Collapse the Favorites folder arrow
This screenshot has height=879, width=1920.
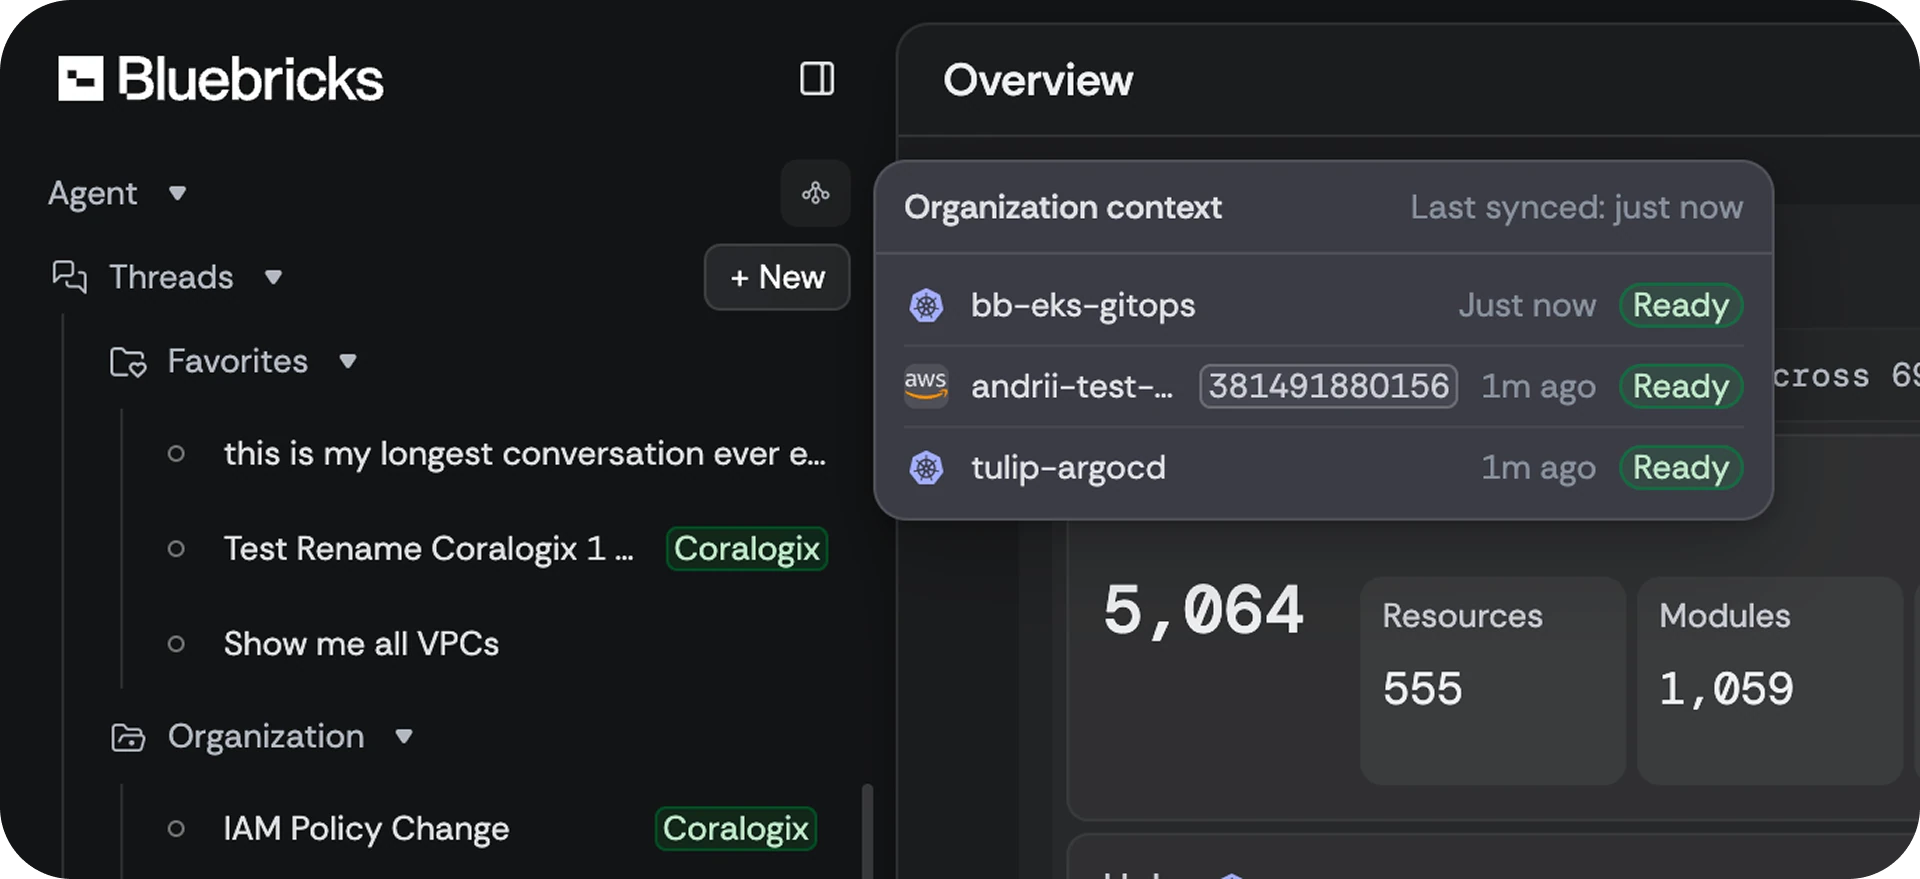347,361
